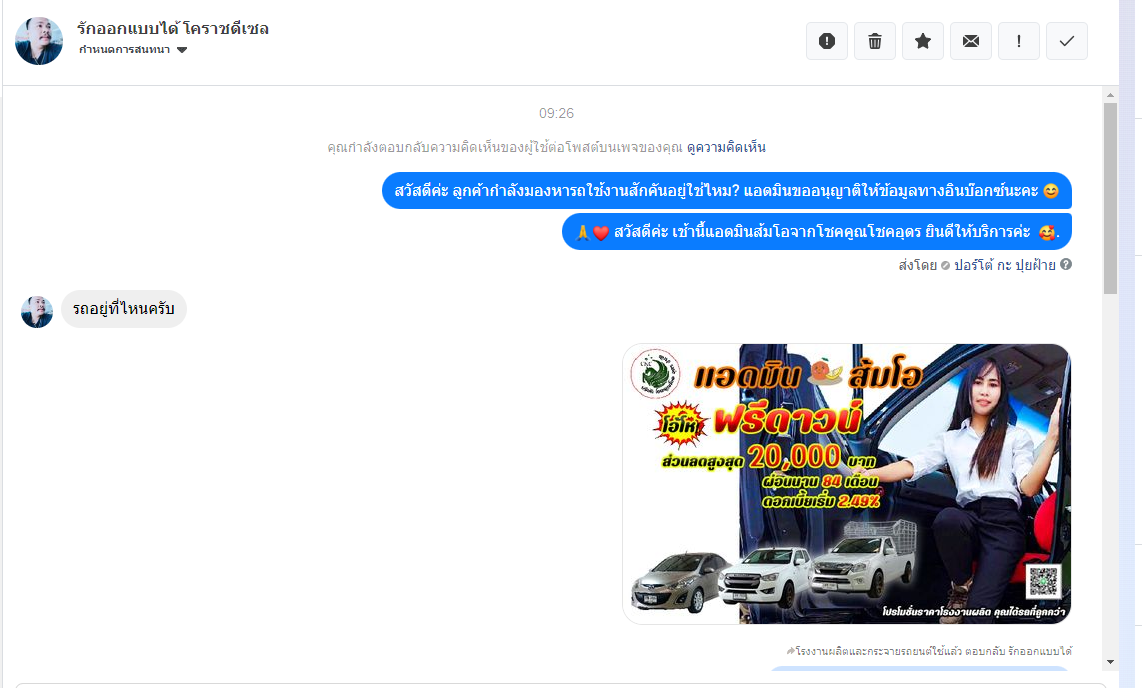Click help question mark beside sender name

point(1066,264)
